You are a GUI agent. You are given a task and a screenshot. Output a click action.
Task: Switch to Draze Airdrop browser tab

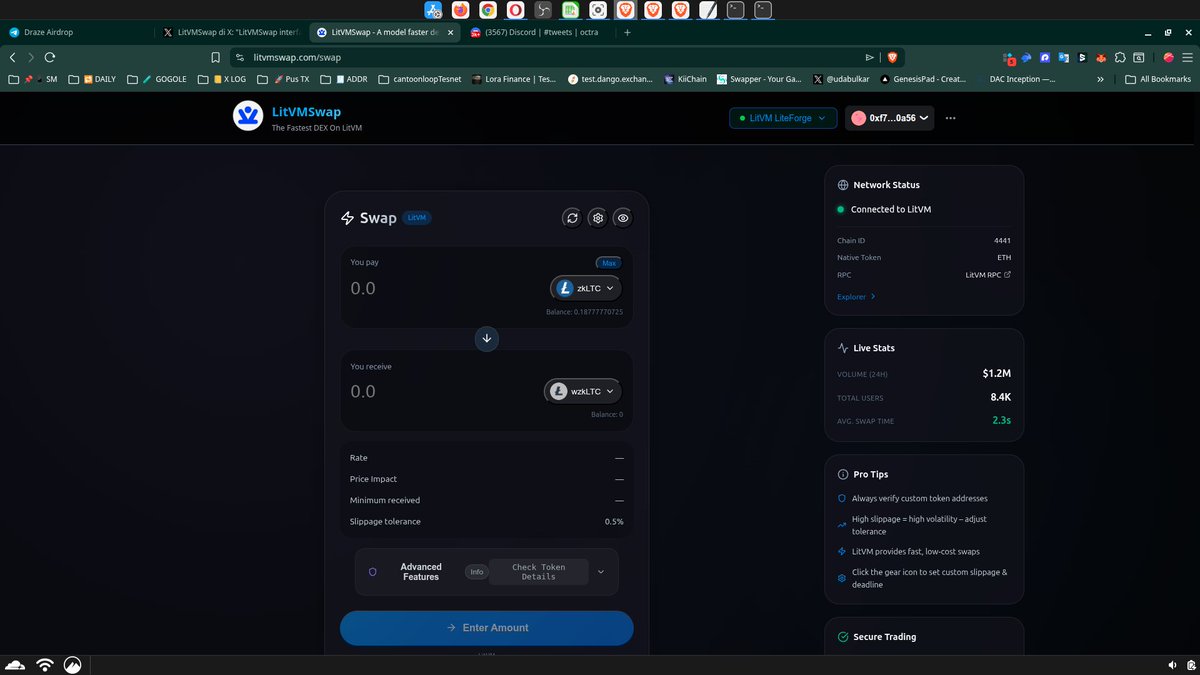point(80,32)
